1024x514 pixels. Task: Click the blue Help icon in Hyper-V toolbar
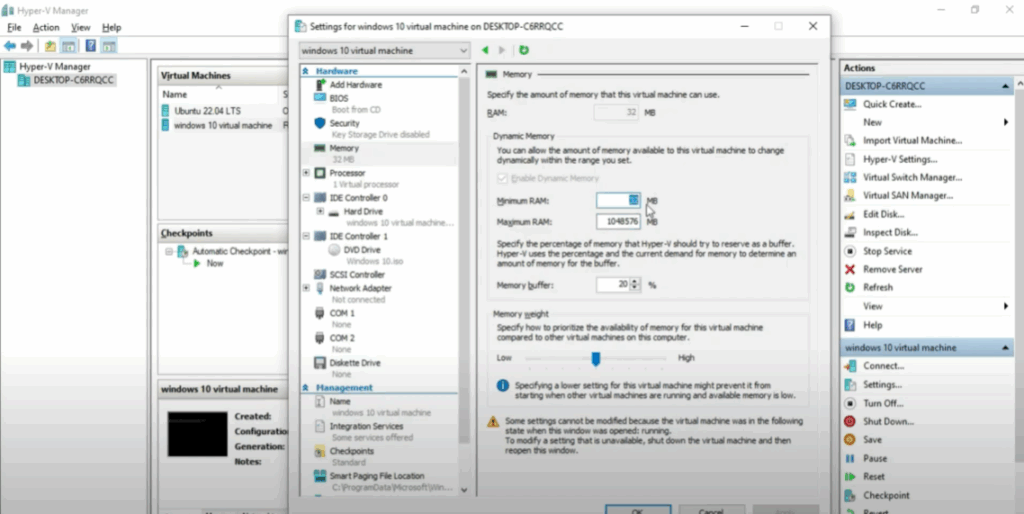(x=91, y=46)
